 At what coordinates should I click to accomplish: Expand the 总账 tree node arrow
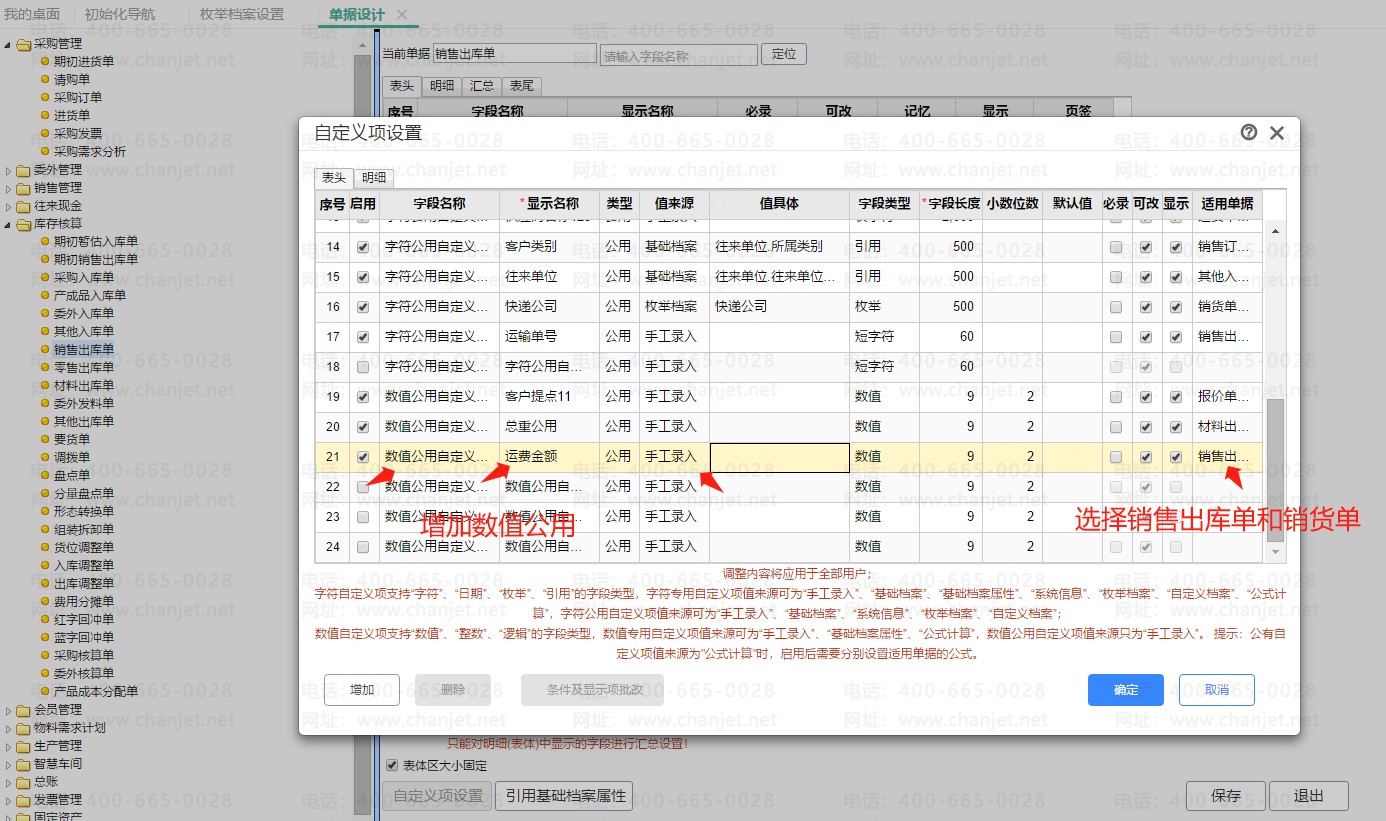8,782
